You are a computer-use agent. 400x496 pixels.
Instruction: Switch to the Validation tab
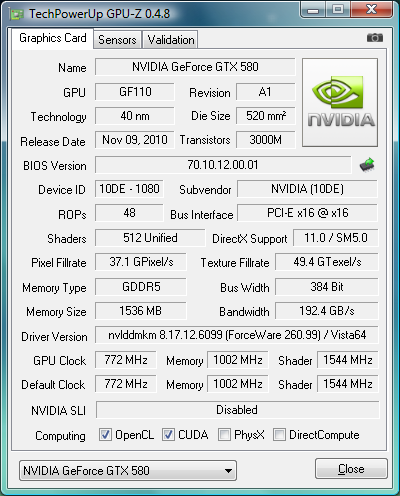(x=171, y=40)
